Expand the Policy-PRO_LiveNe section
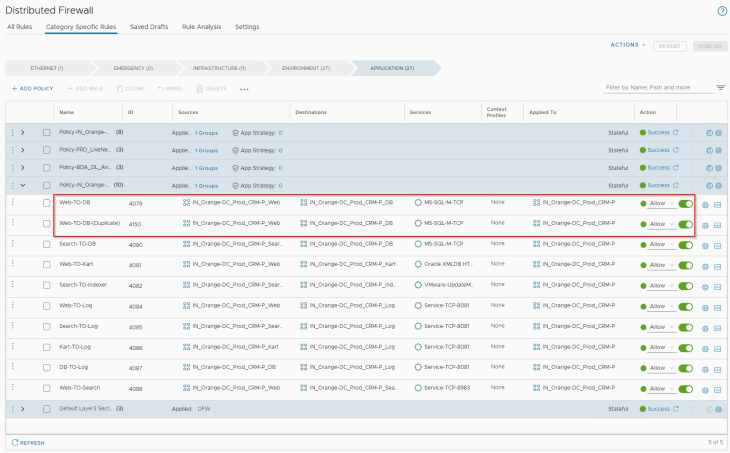Image resolution: width=730 pixels, height=453 pixels. tap(23, 149)
